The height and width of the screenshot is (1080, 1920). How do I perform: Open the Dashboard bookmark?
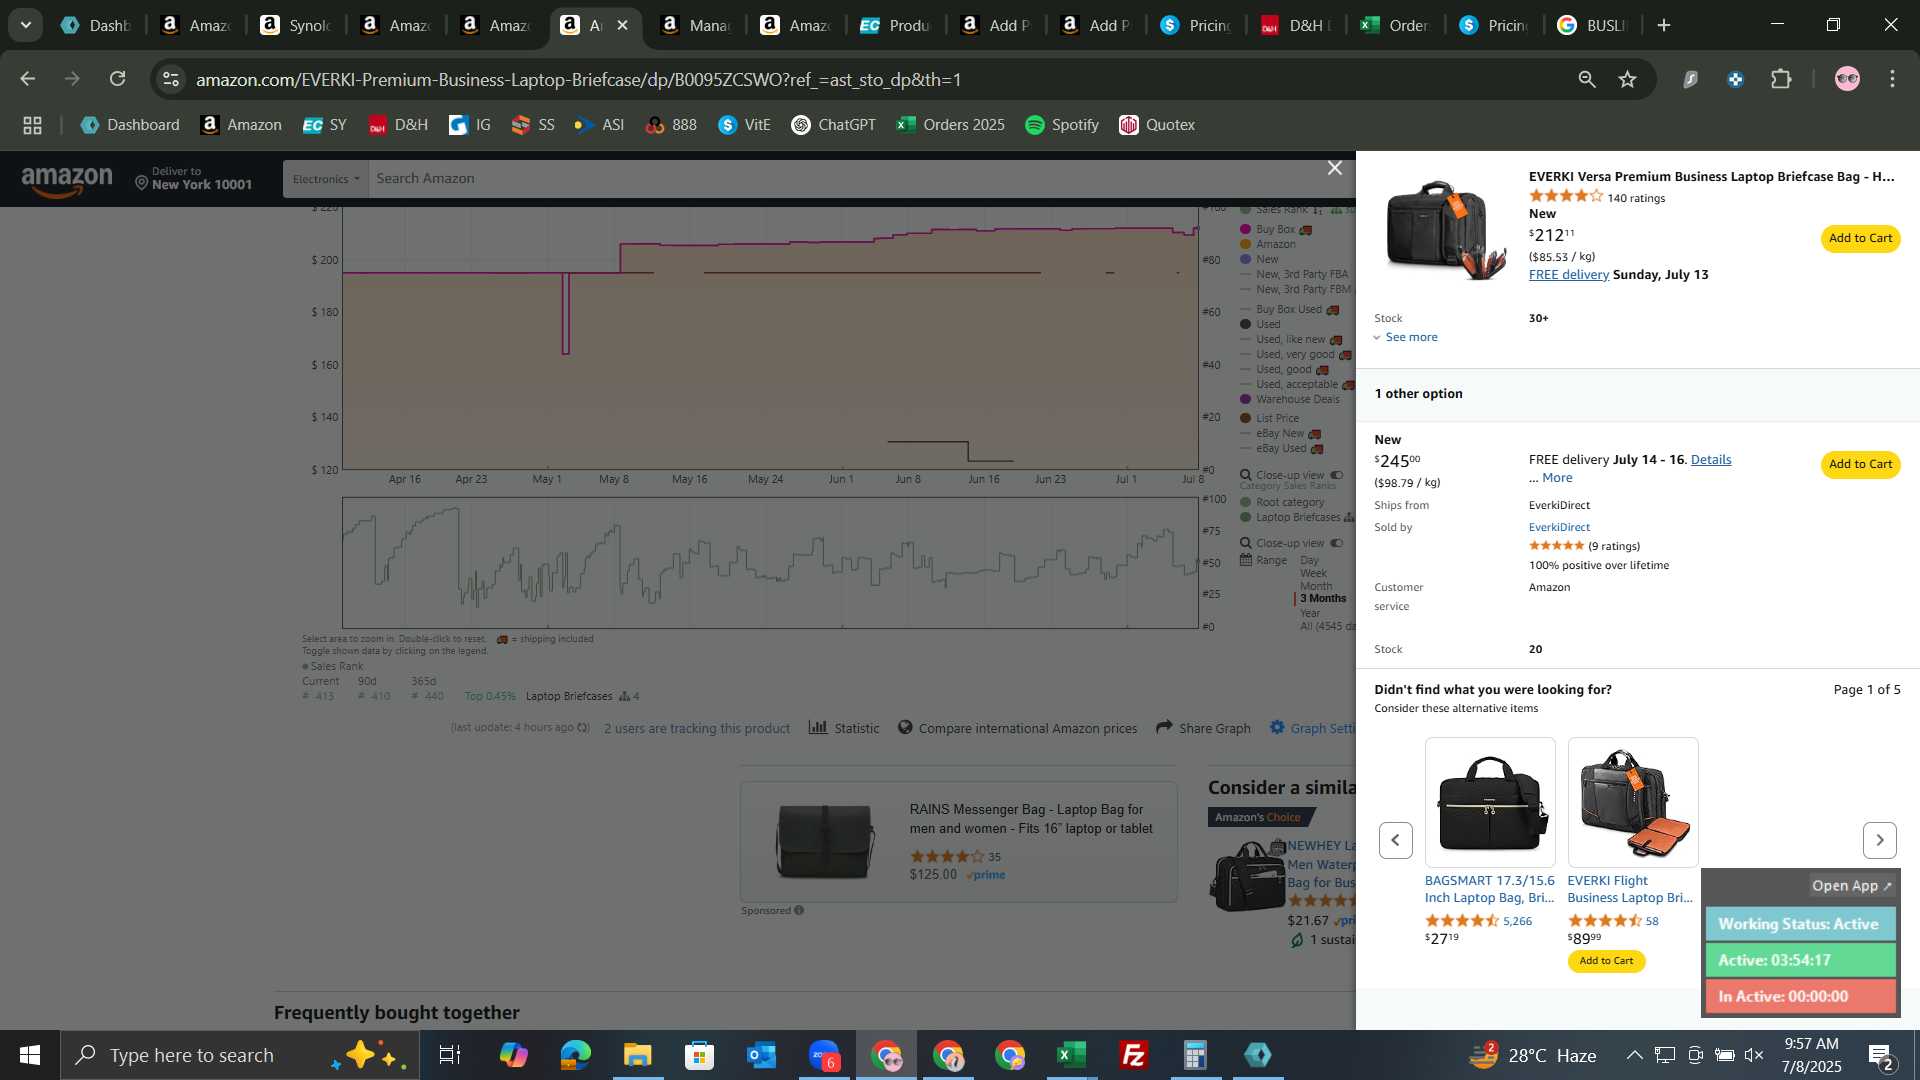130,125
